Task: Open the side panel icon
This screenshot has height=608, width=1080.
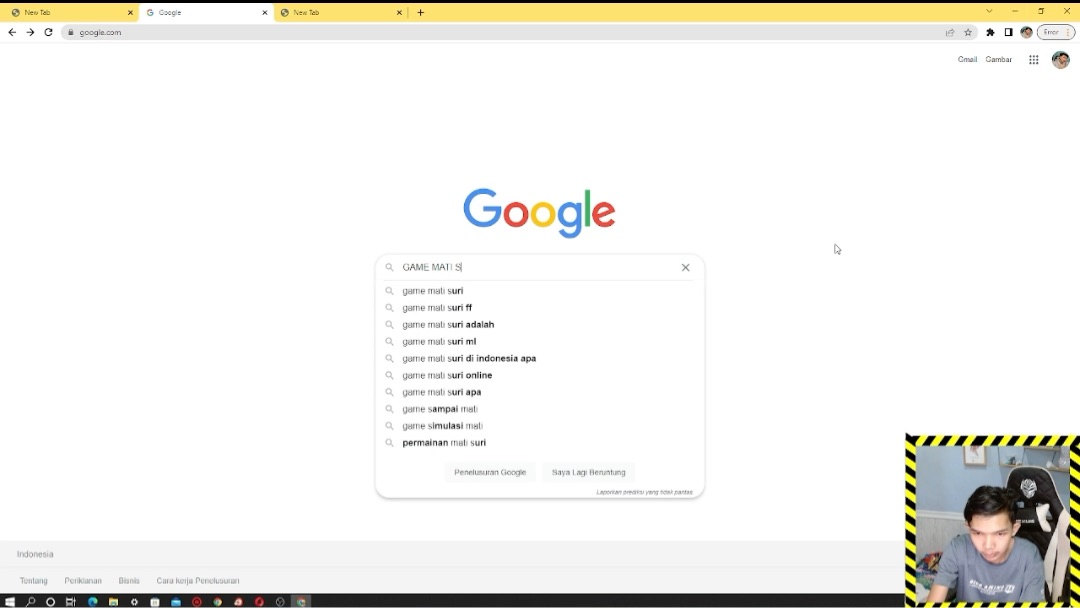Action: click(1008, 32)
